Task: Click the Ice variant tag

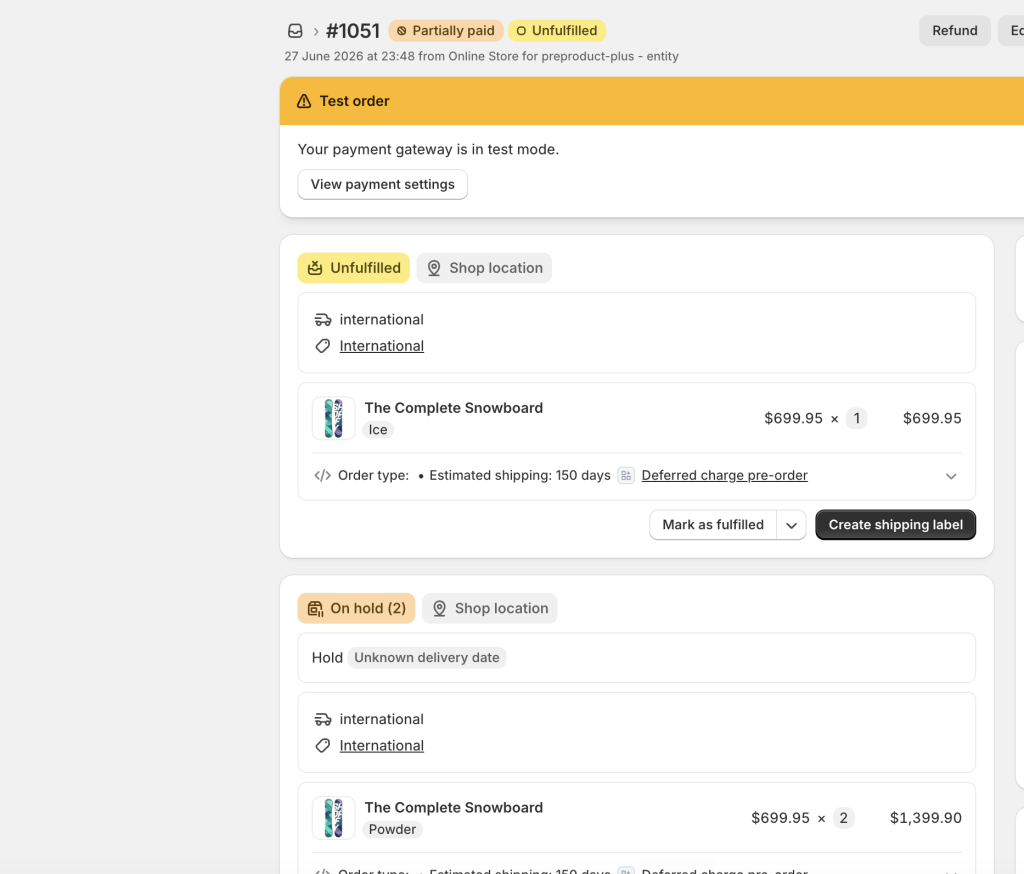Action: 378,430
